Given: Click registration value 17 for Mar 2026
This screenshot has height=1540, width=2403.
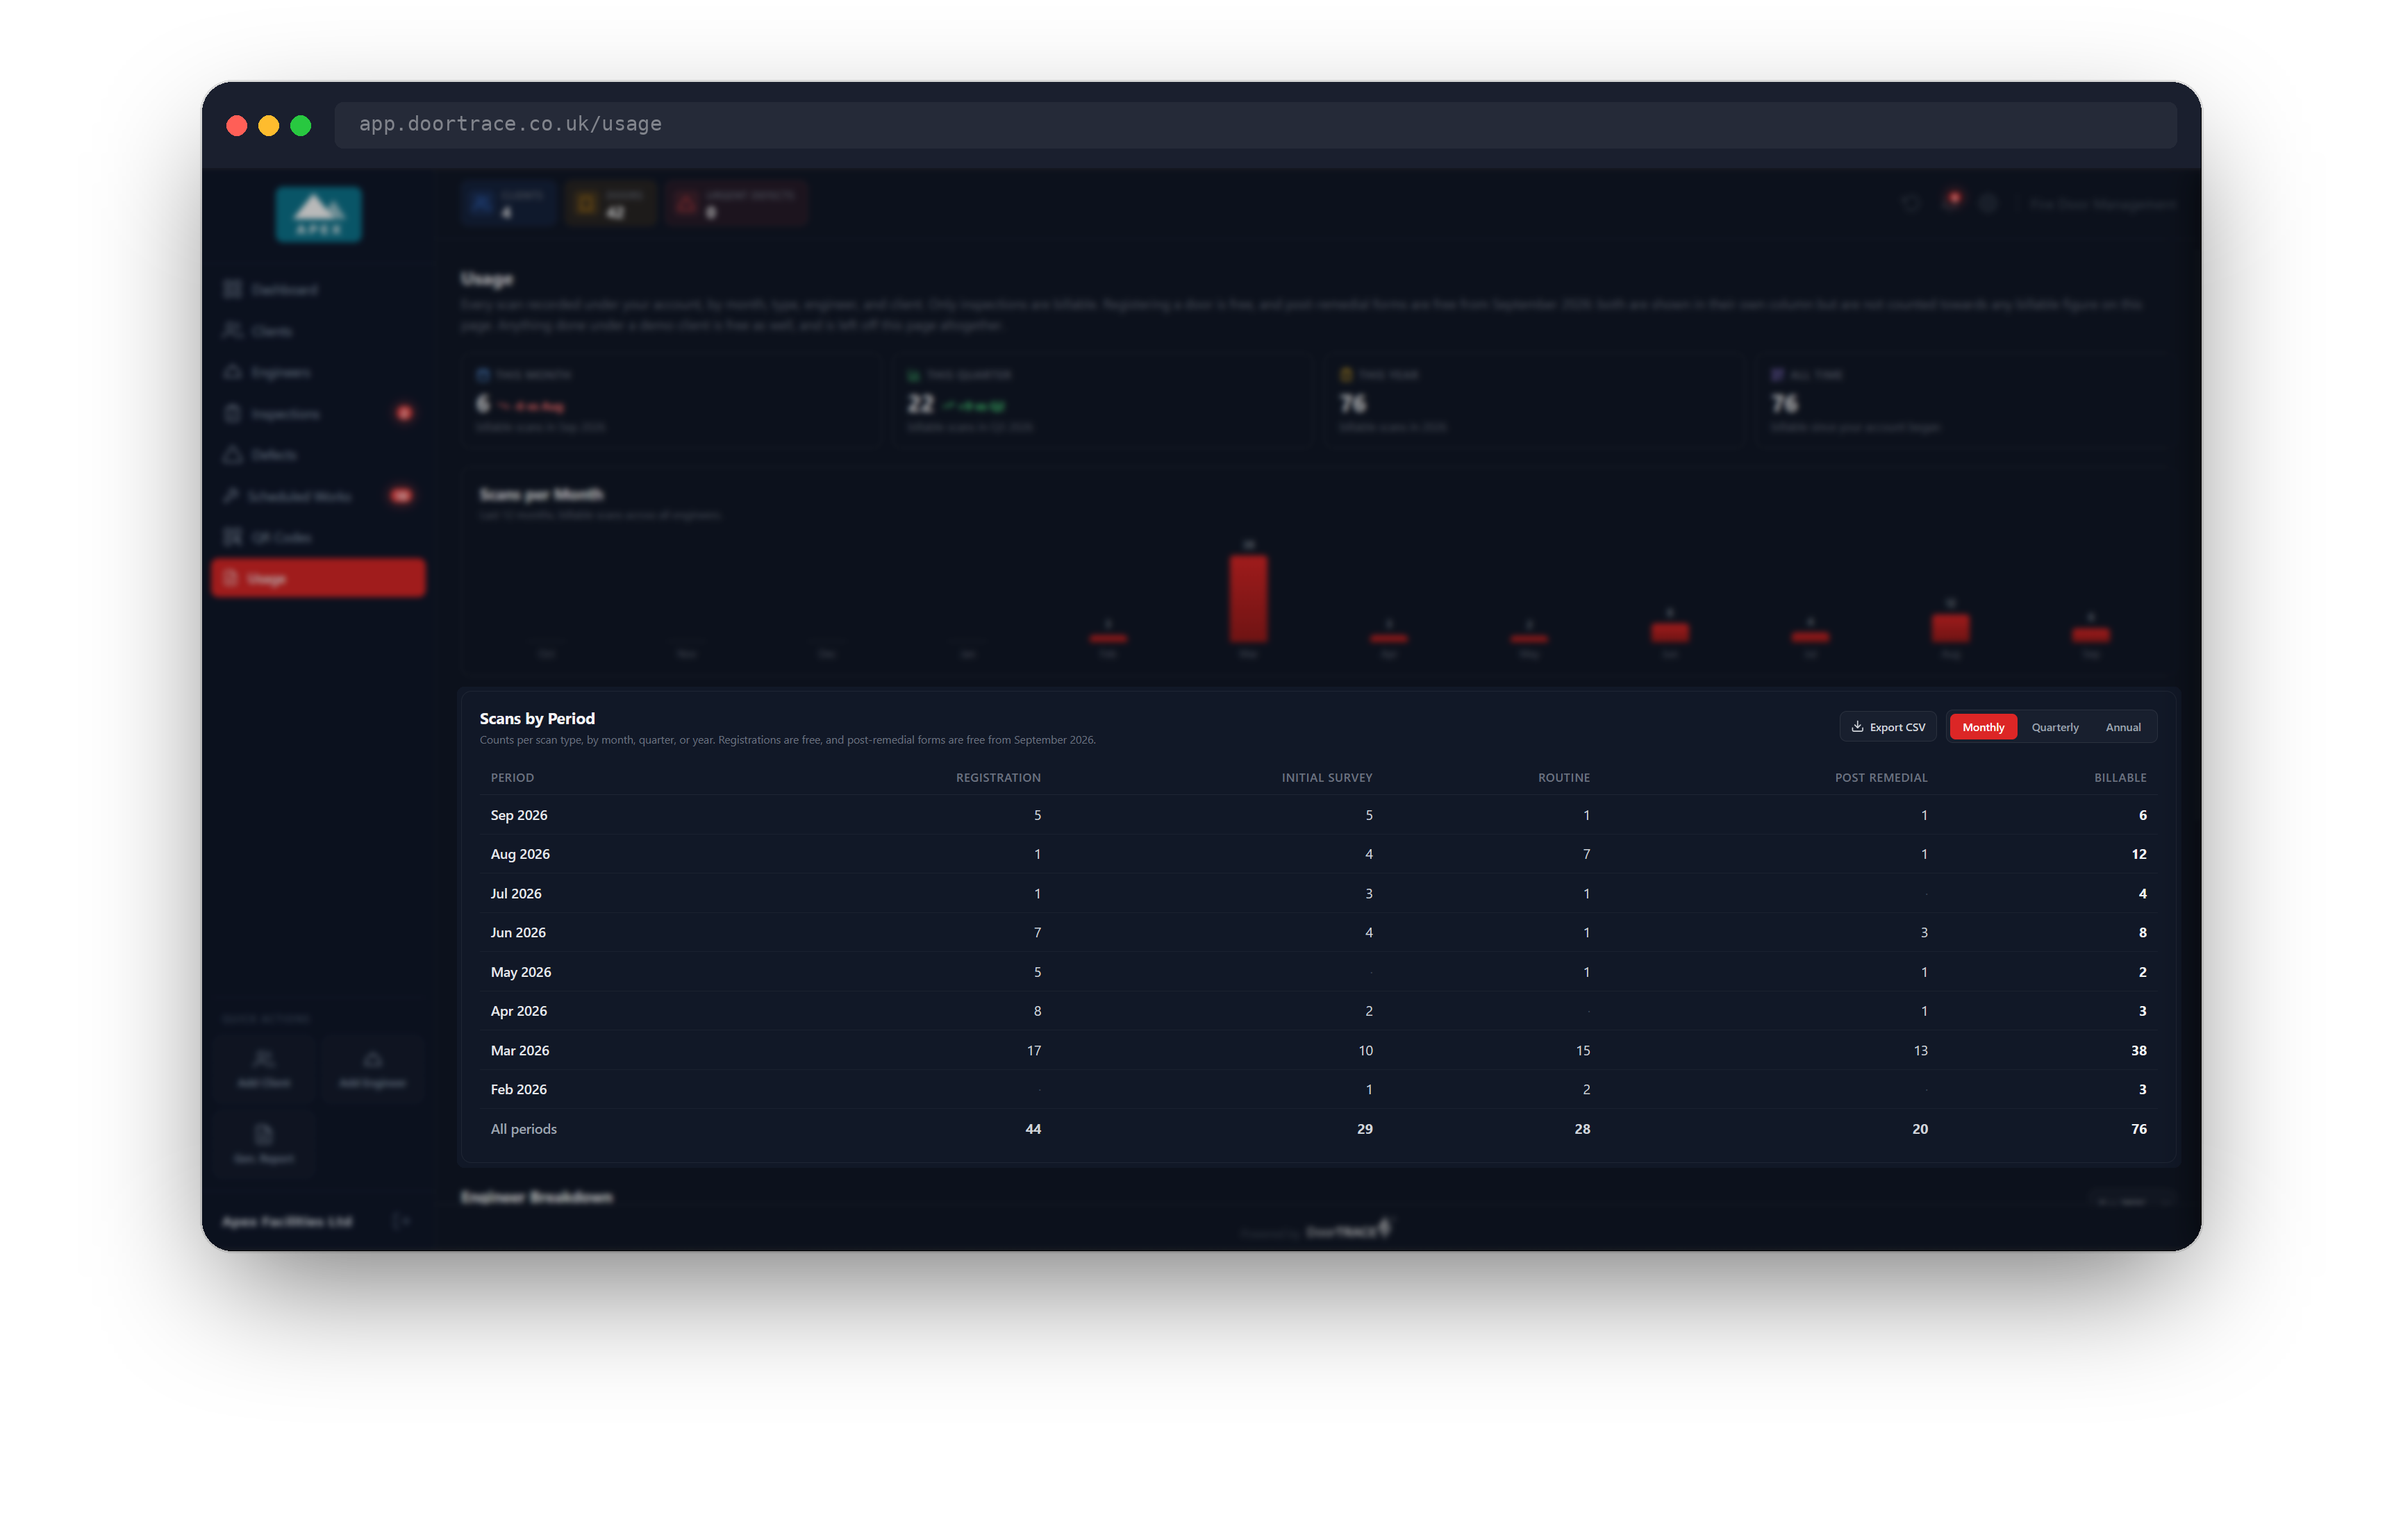Looking at the screenshot, I should [x=1033, y=1050].
